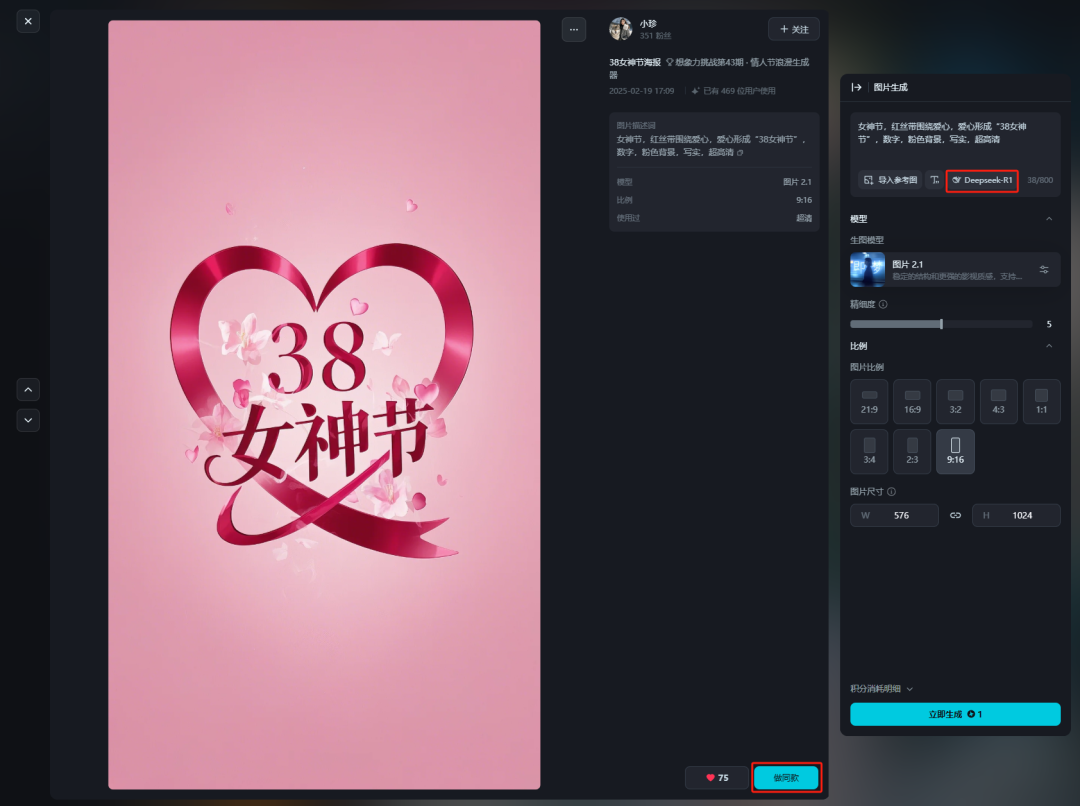
Task: Click the text tool icon in the prompt box
Action: pyautogui.click(x=936, y=180)
